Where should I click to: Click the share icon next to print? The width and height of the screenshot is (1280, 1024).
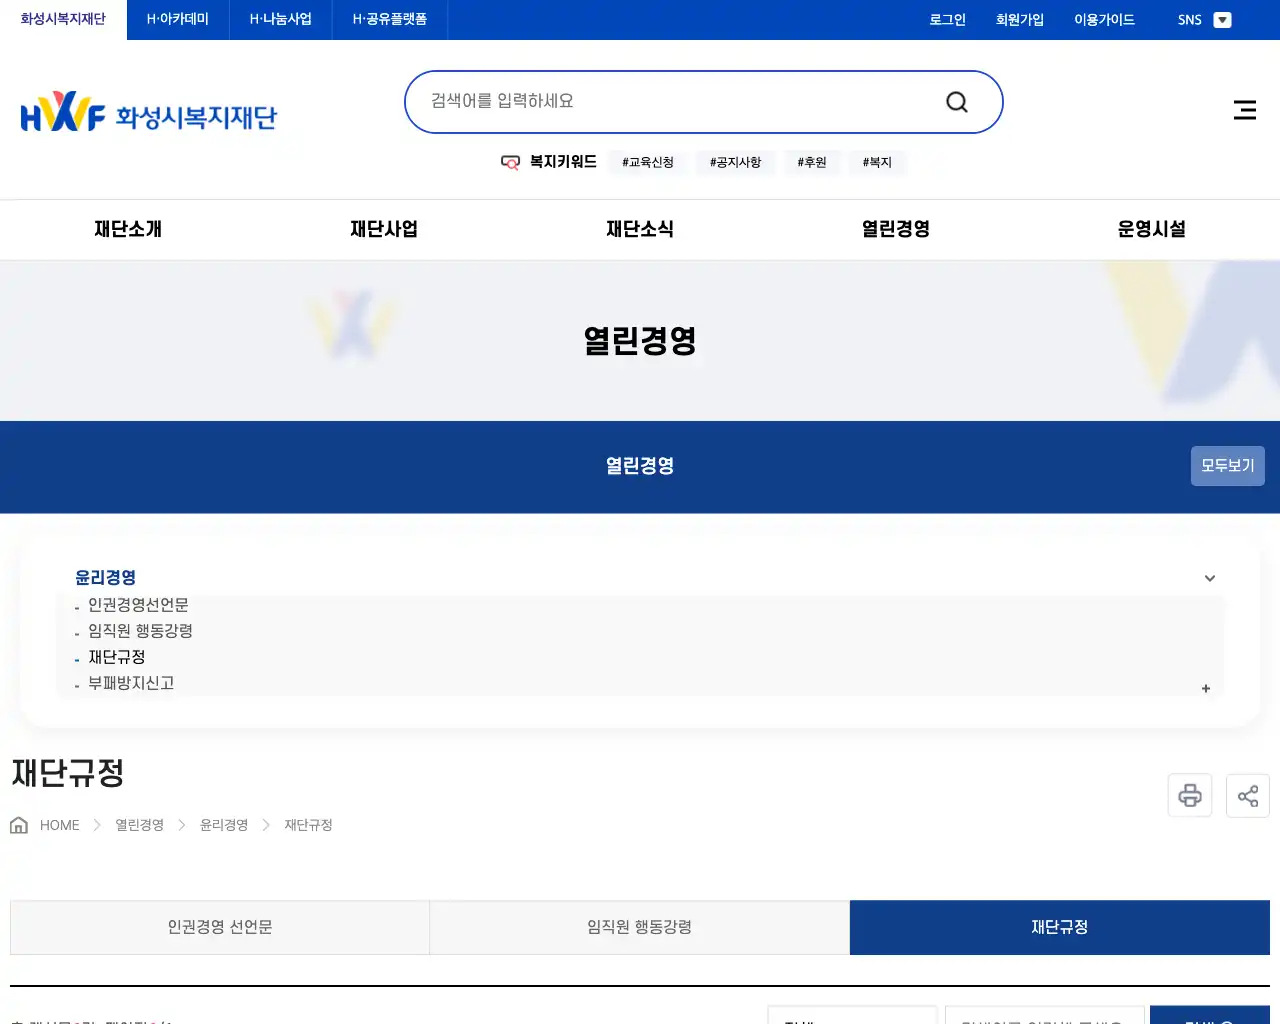tap(1247, 795)
